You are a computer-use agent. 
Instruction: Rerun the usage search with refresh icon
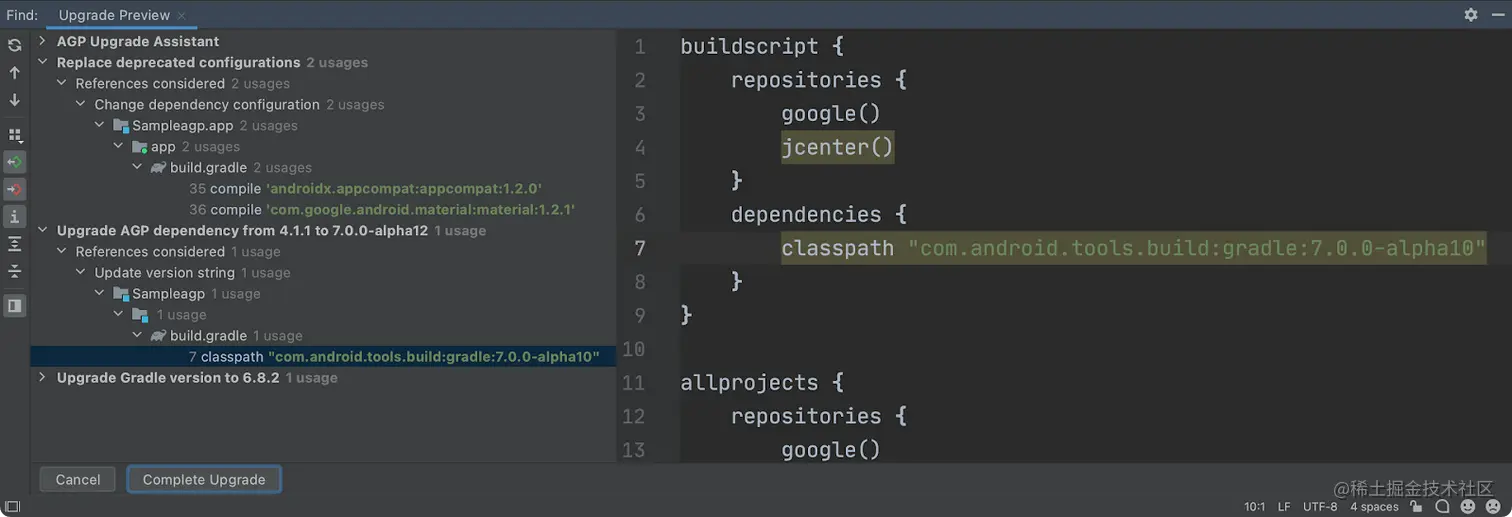pyautogui.click(x=14, y=46)
